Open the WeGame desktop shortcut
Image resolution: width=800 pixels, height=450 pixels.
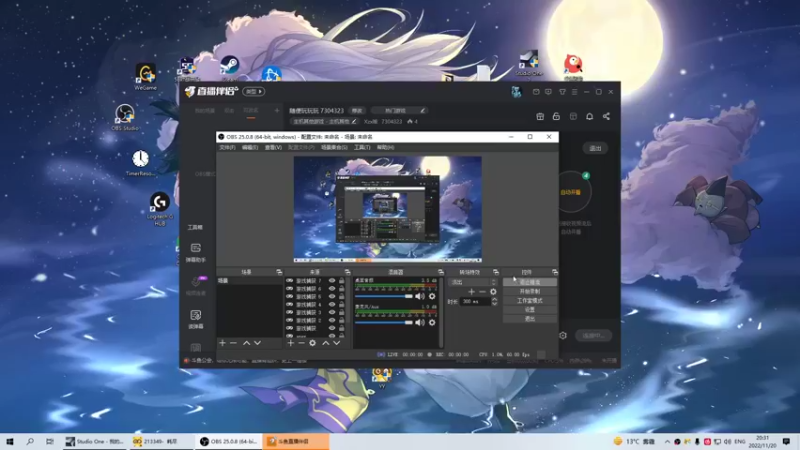tap(145, 77)
